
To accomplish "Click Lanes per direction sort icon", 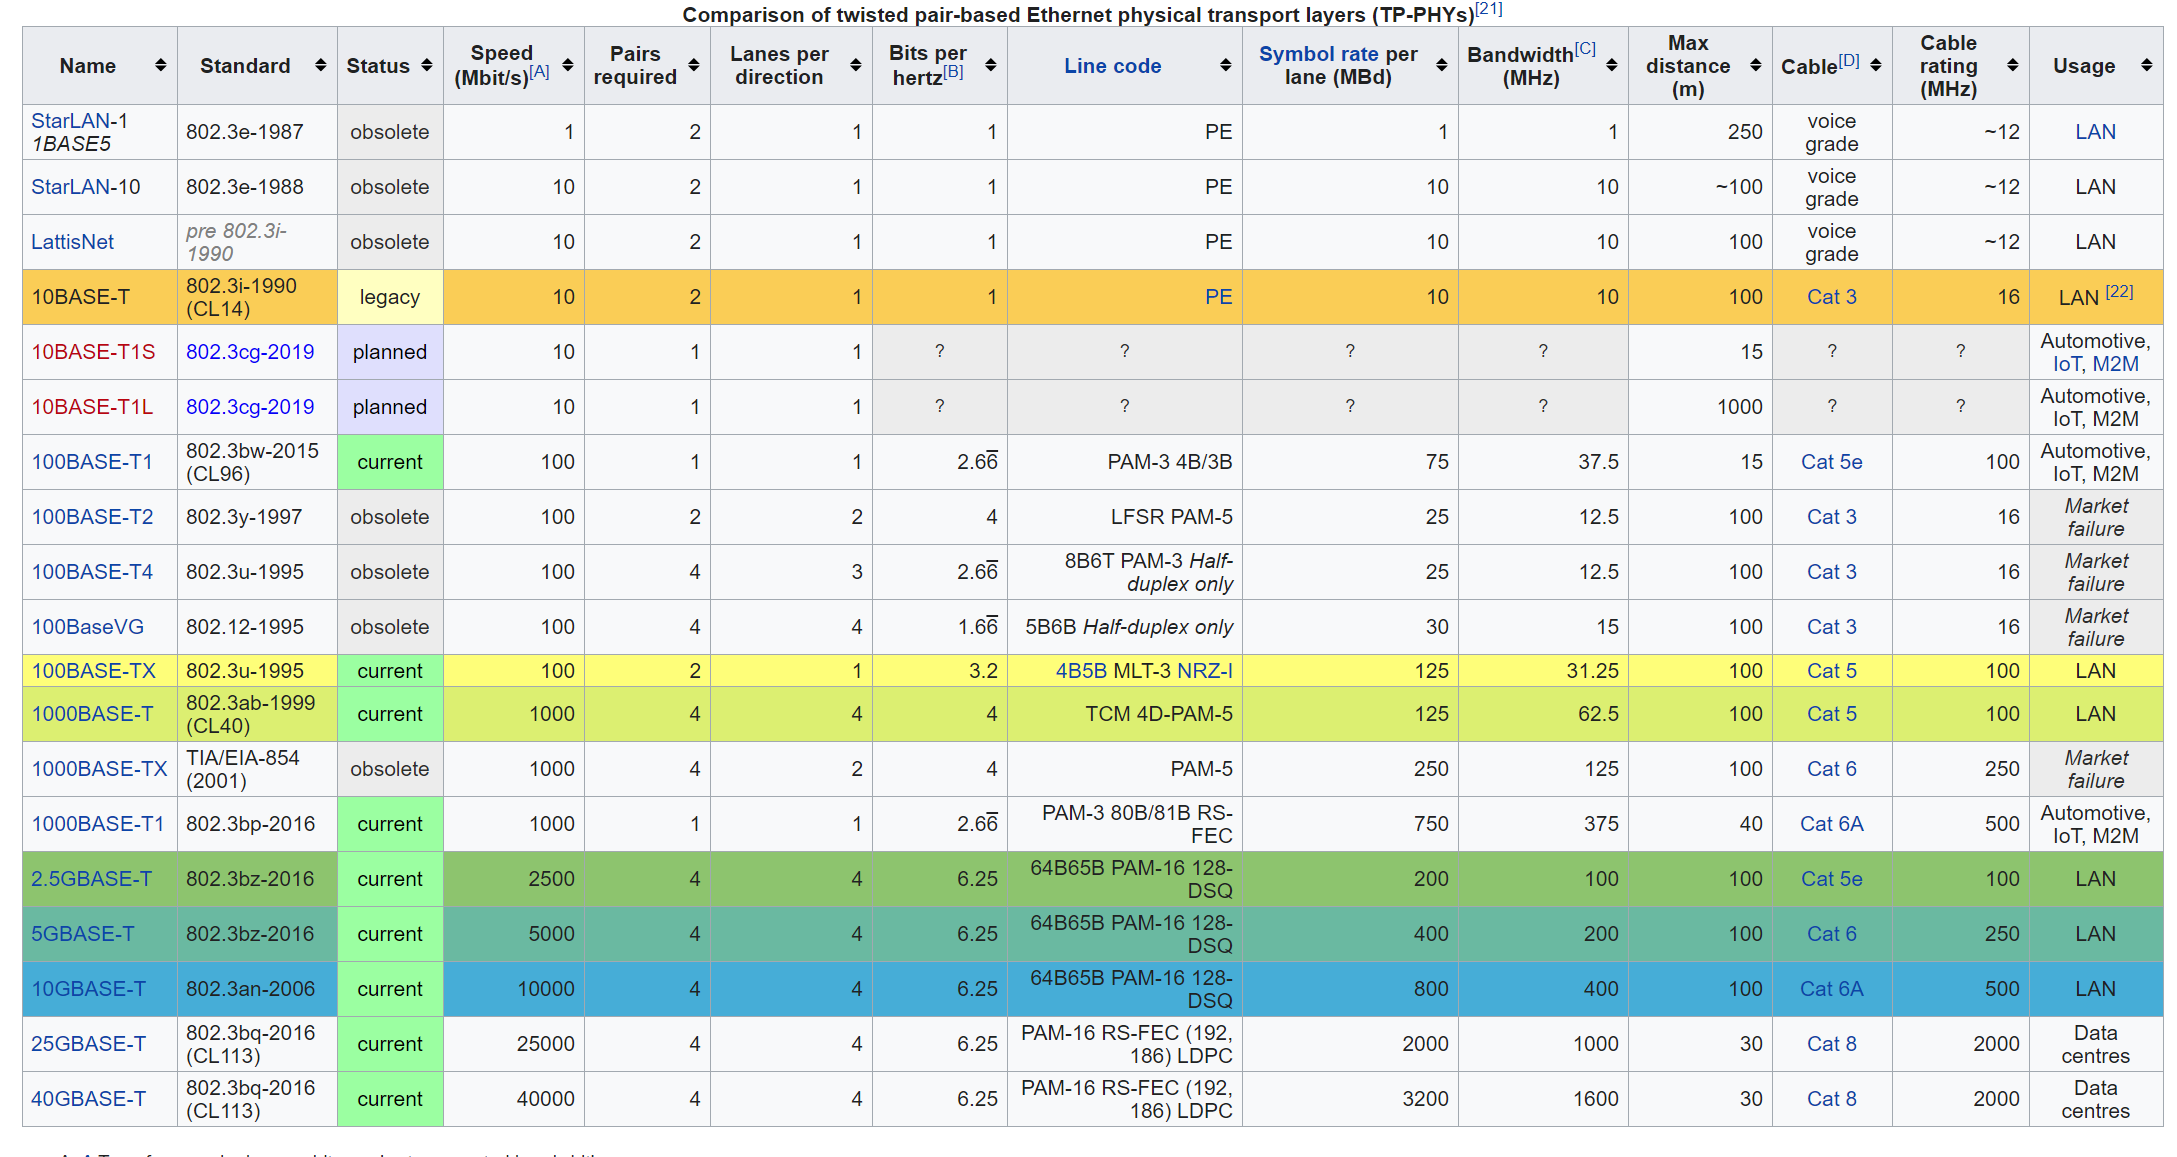I will click(856, 66).
